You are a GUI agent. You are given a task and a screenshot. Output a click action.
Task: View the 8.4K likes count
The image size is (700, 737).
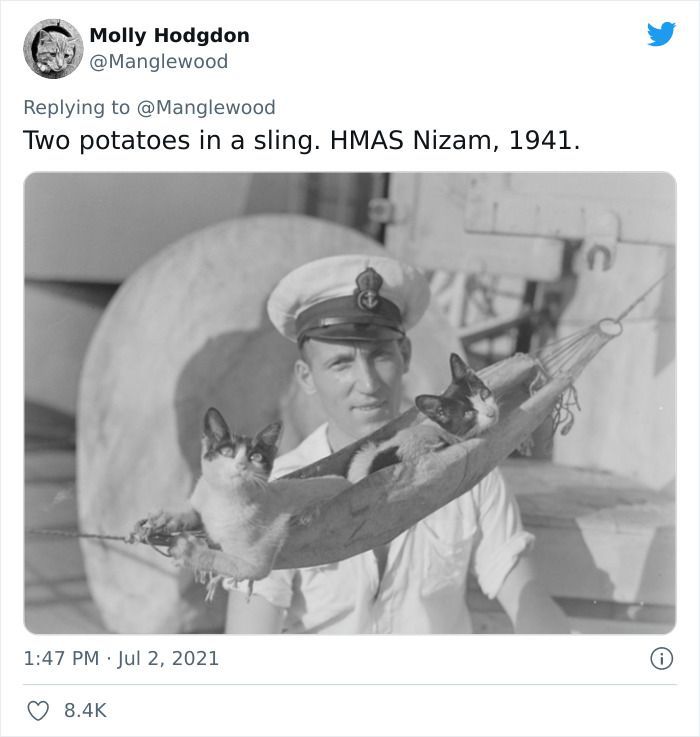[x=85, y=711]
